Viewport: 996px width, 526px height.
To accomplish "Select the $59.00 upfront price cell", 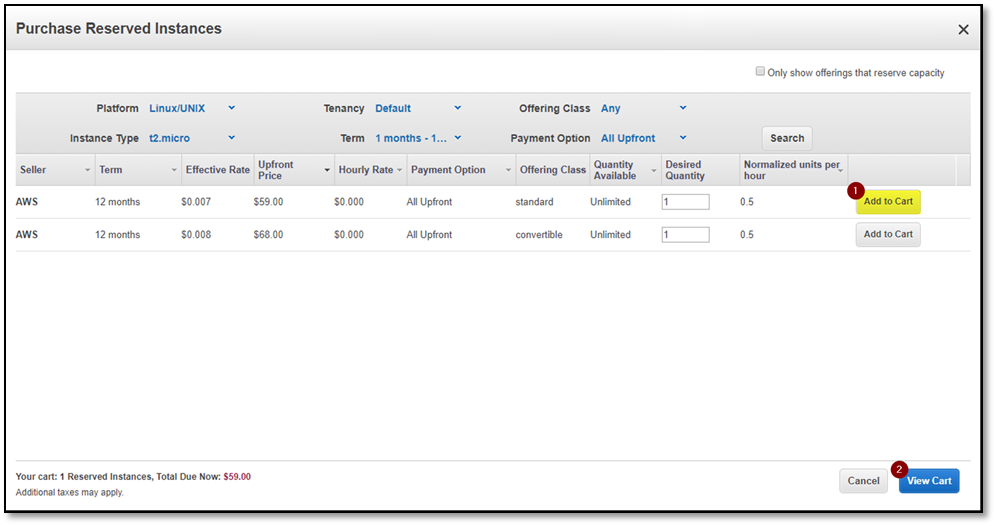I will pyautogui.click(x=268, y=202).
